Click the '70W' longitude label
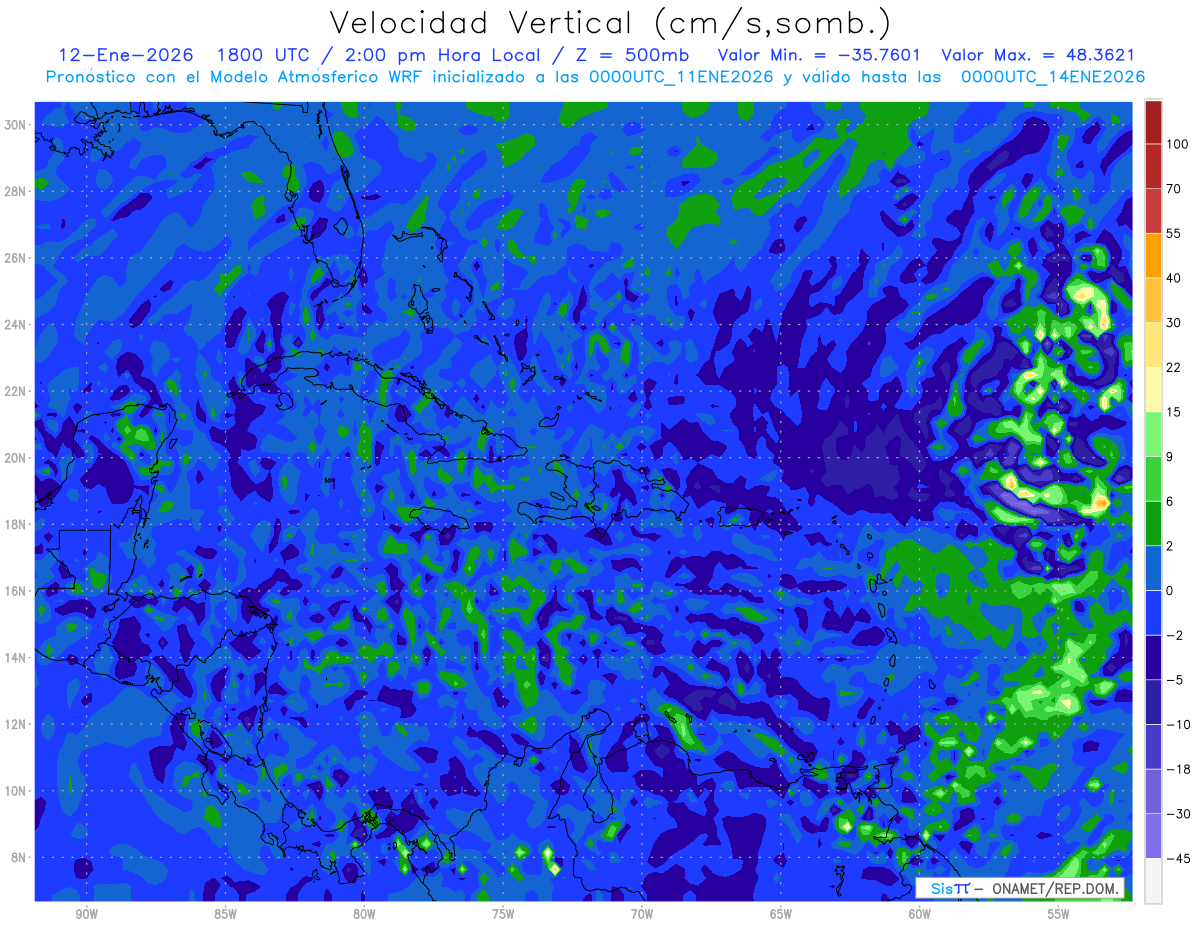 pyautogui.click(x=642, y=914)
